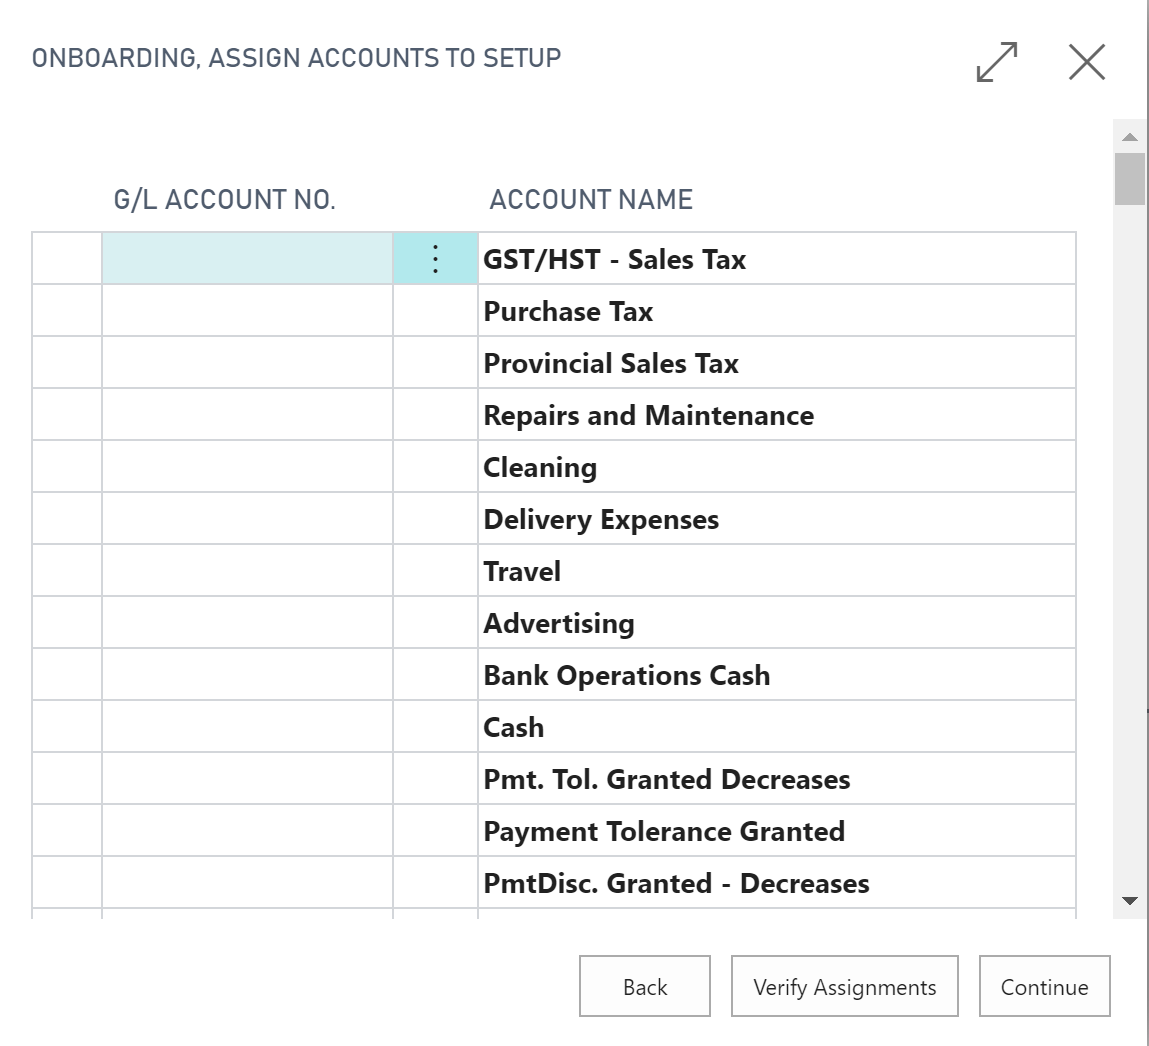Select the G/L Account No. cell for Provincial Sales Tax
This screenshot has width=1149, height=1046.
(x=248, y=363)
